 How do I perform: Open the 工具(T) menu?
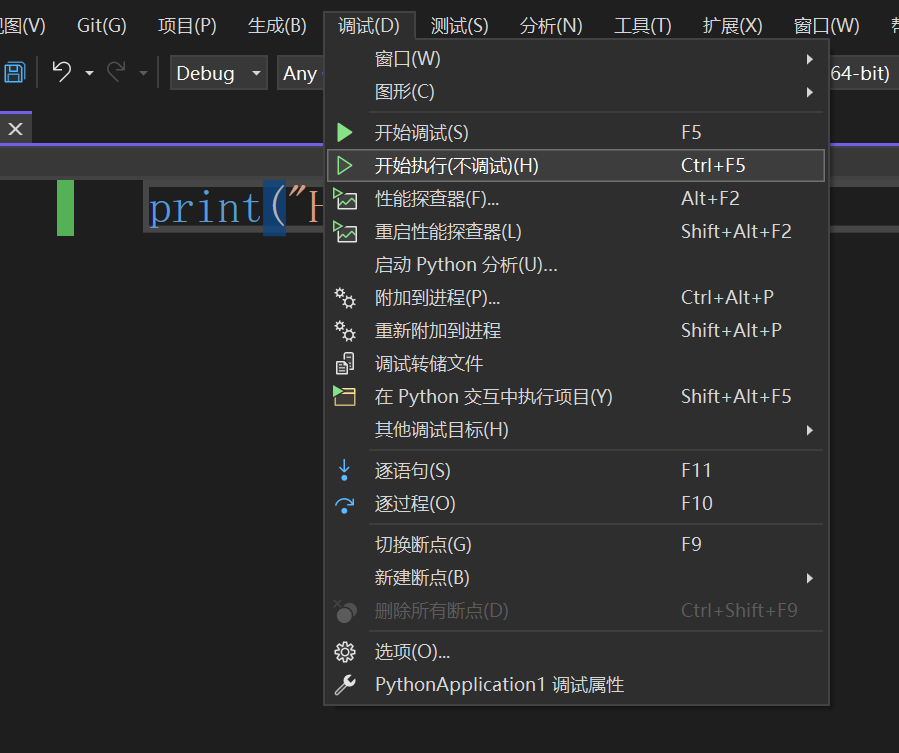pyautogui.click(x=643, y=26)
